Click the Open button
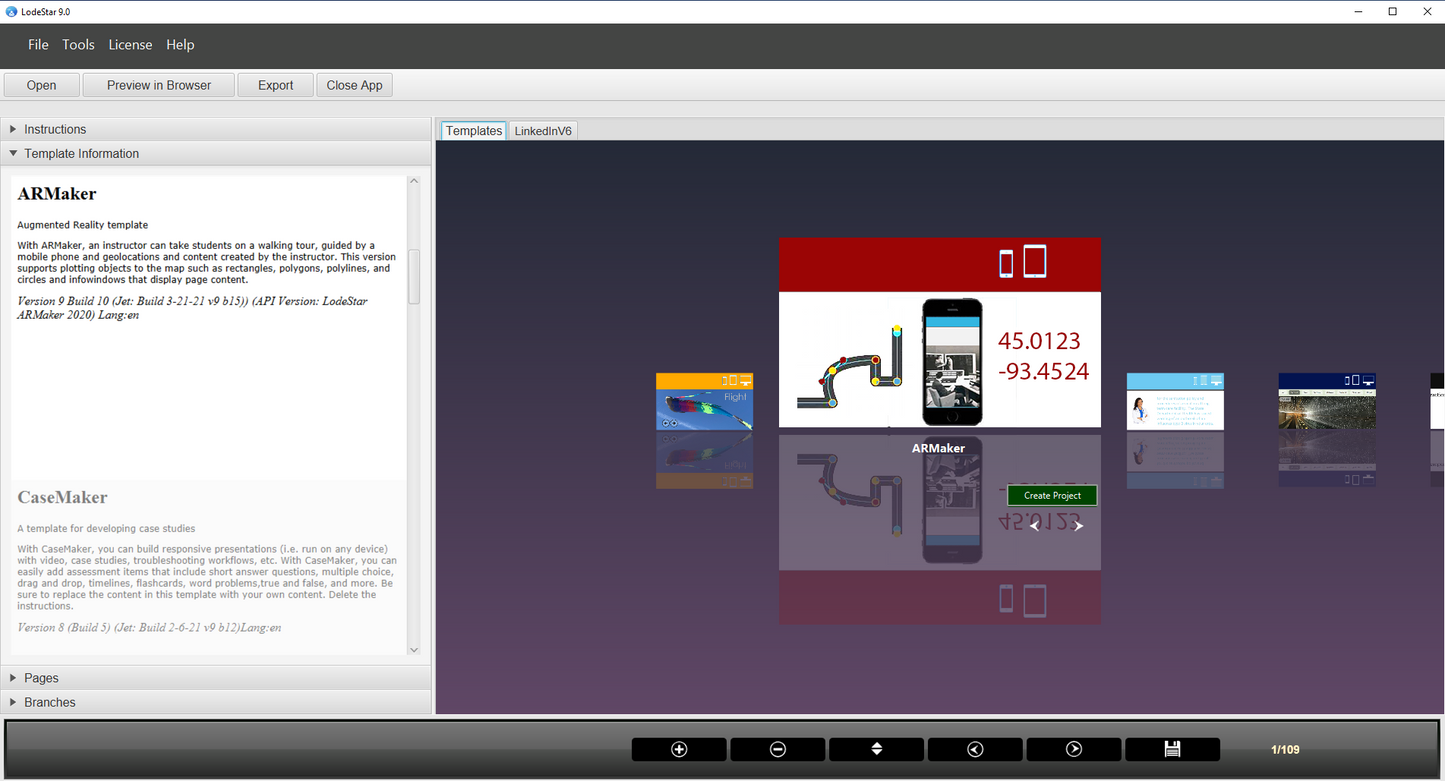This screenshot has width=1445, height=781. 41,85
